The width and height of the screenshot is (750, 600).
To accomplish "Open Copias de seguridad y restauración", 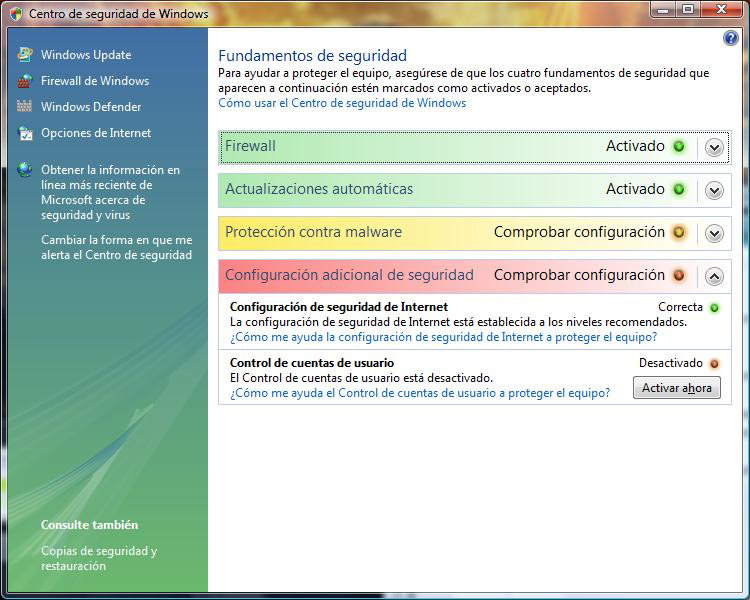I will (x=99, y=558).
